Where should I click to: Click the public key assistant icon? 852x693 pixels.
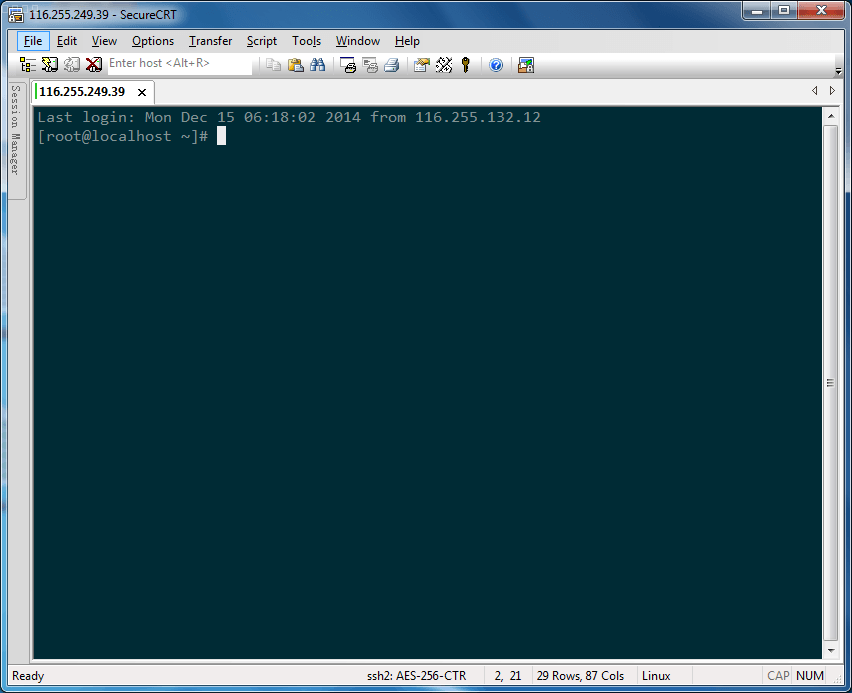pyautogui.click(x=465, y=65)
